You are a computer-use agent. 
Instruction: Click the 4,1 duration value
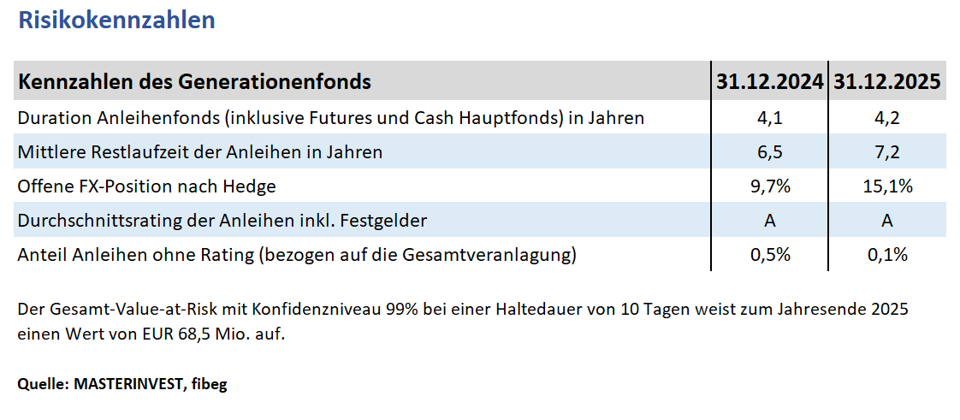(770, 118)
